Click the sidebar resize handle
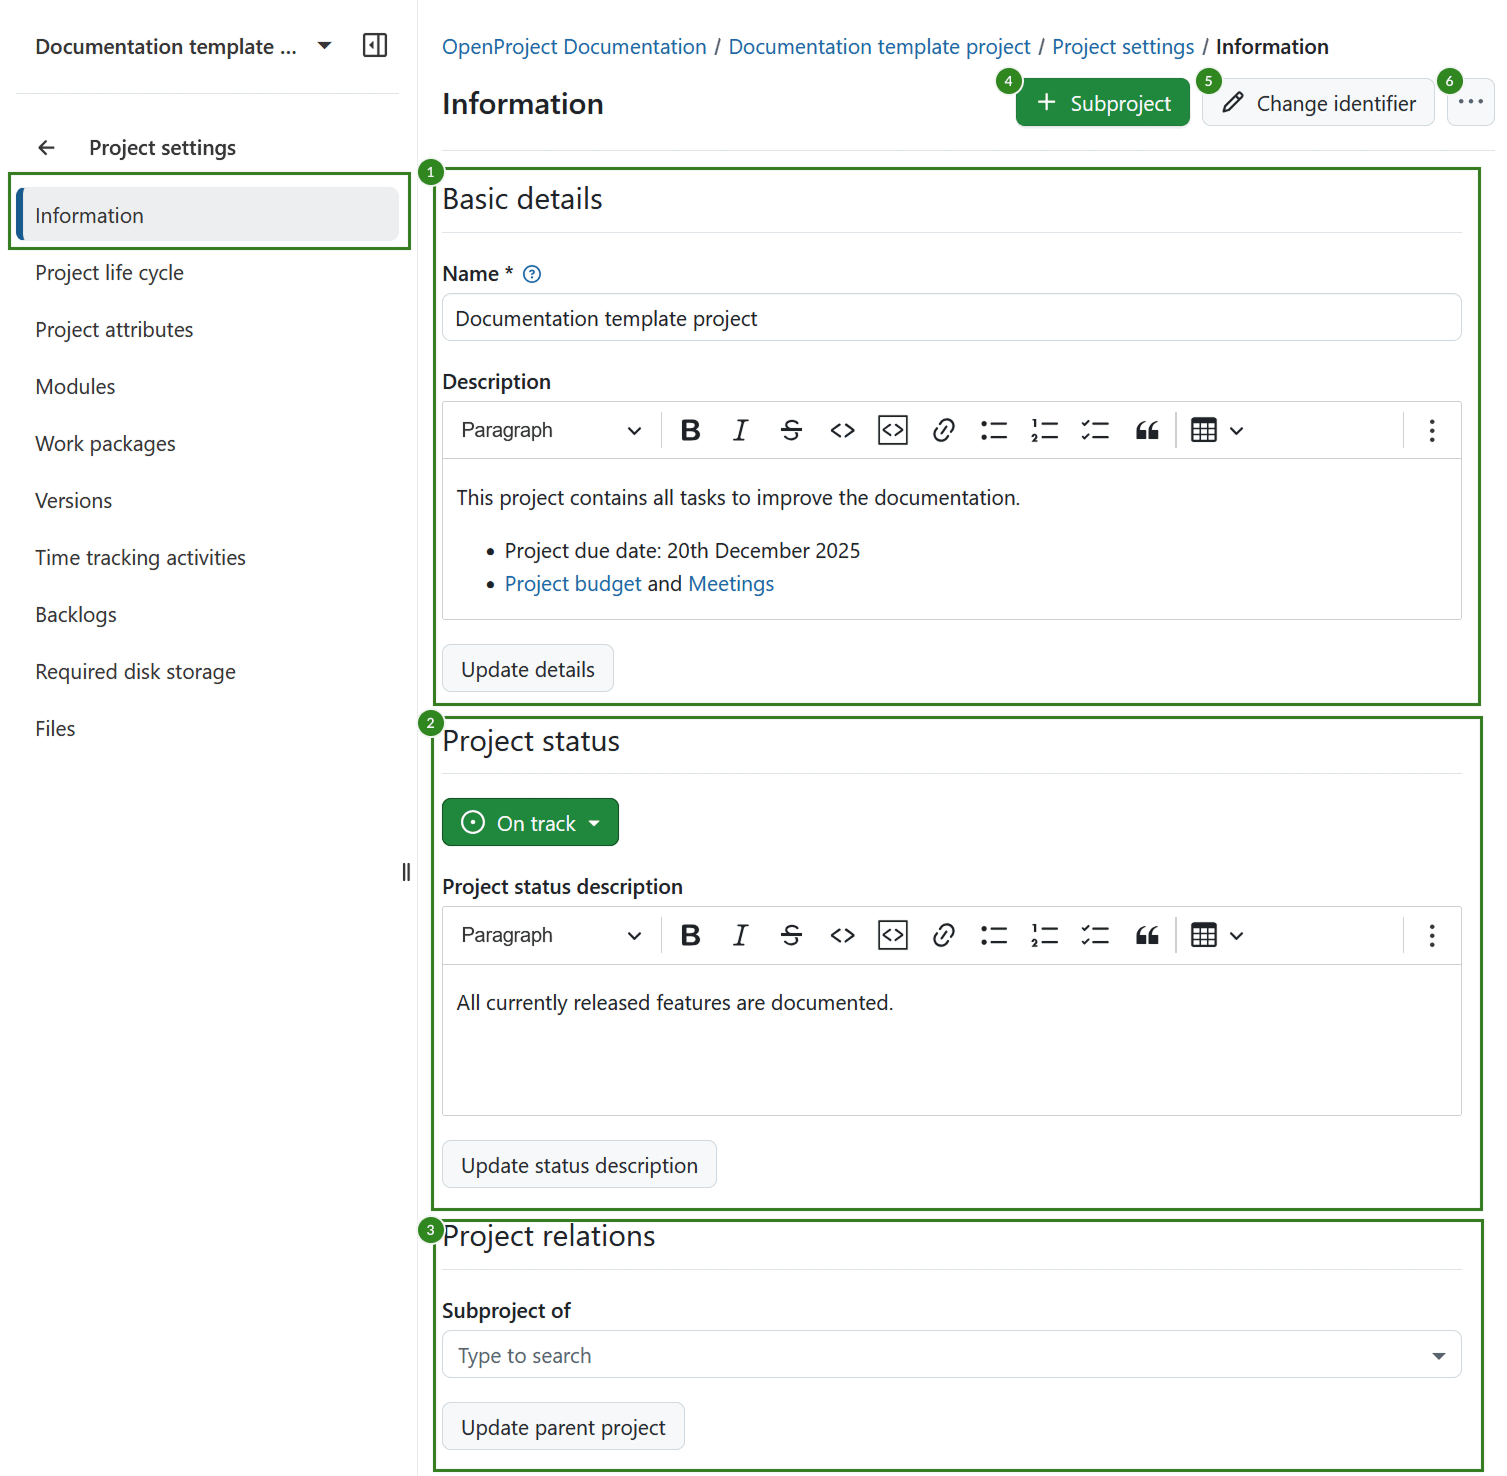 406,872
